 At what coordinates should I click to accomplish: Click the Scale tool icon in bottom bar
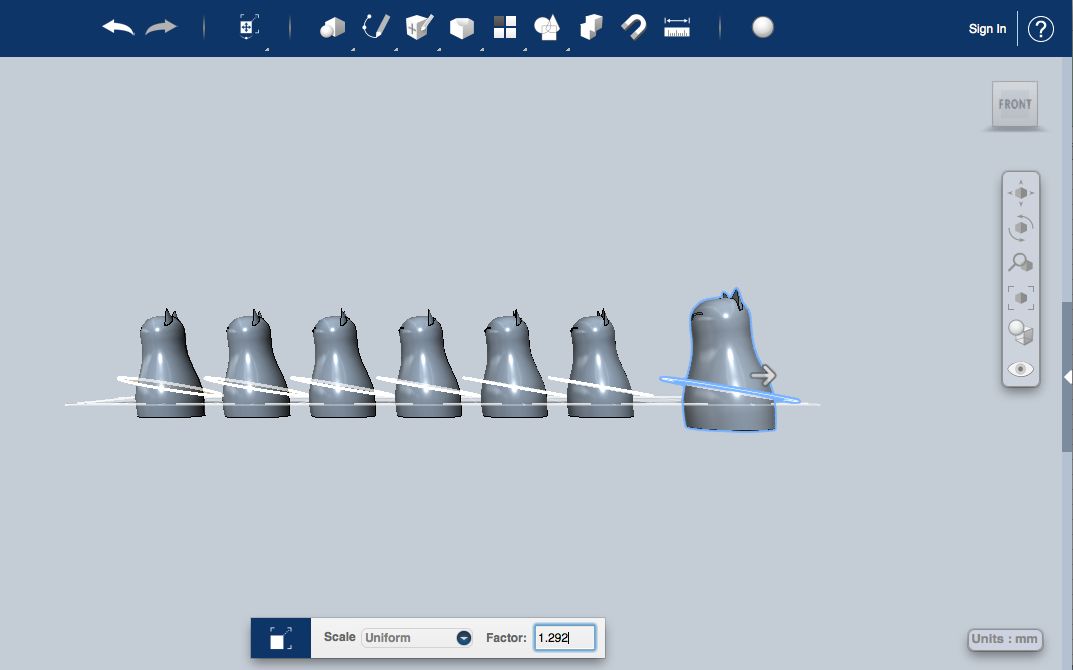[281, 638]
